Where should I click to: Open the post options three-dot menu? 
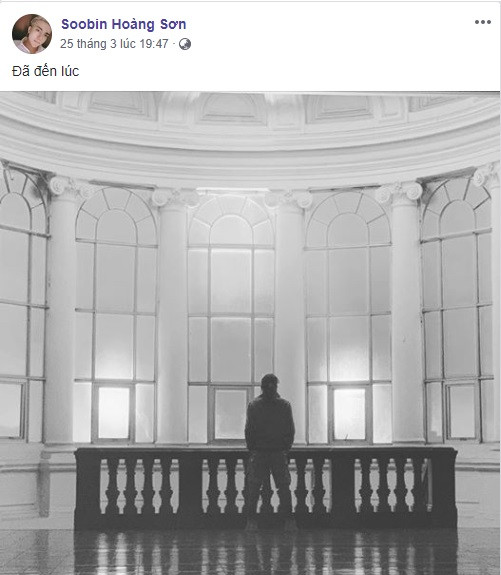pos(483,22)
